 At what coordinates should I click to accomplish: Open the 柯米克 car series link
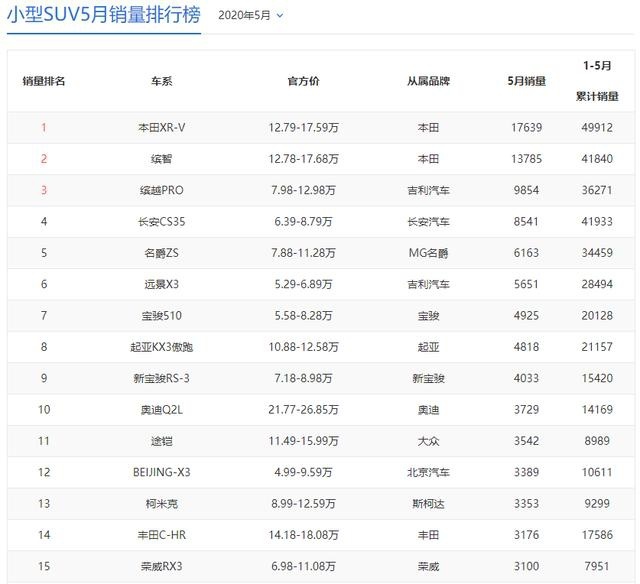point(162,504)
